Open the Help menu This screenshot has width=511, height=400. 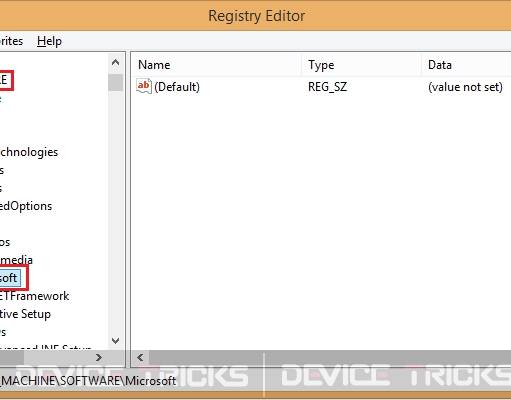[x=49, y=41]
